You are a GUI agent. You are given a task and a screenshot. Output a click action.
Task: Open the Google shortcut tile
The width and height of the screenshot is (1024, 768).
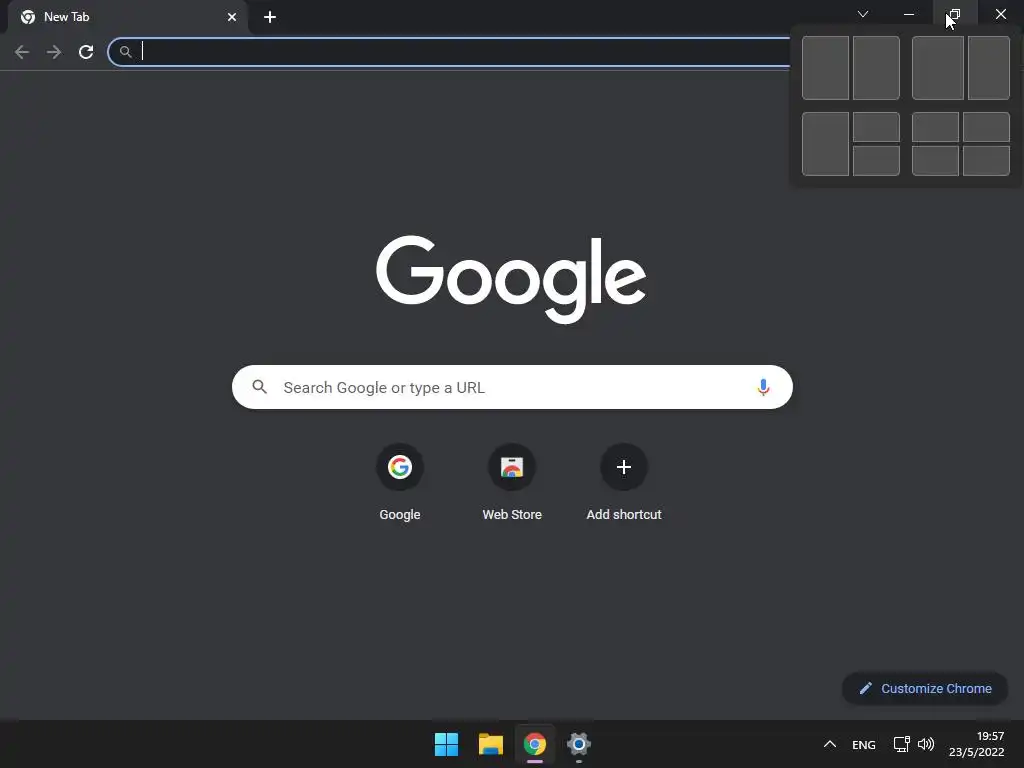[x=400, y=483]
